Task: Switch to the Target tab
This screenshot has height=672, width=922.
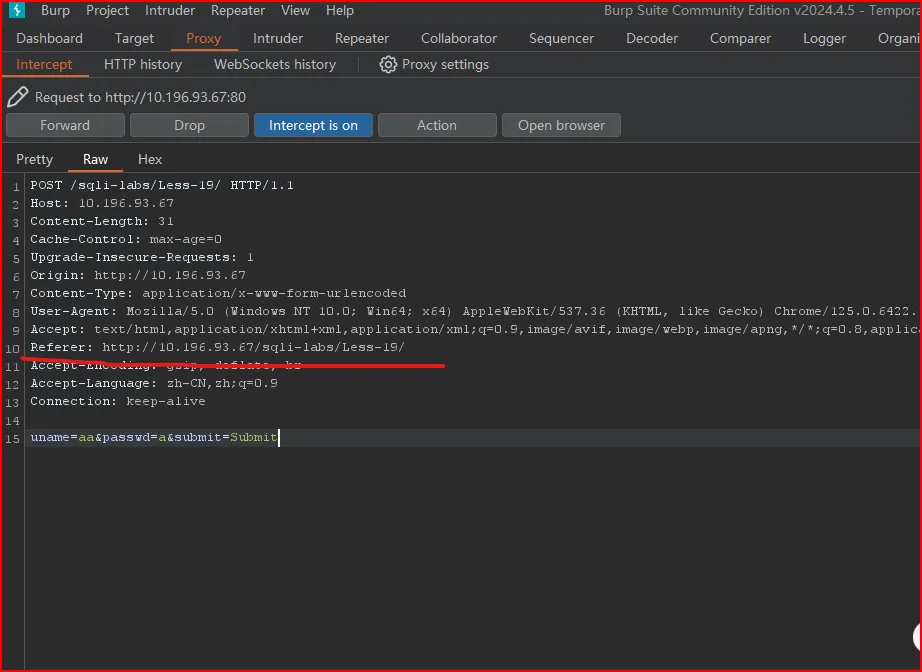Action: [x=134, y=38]
